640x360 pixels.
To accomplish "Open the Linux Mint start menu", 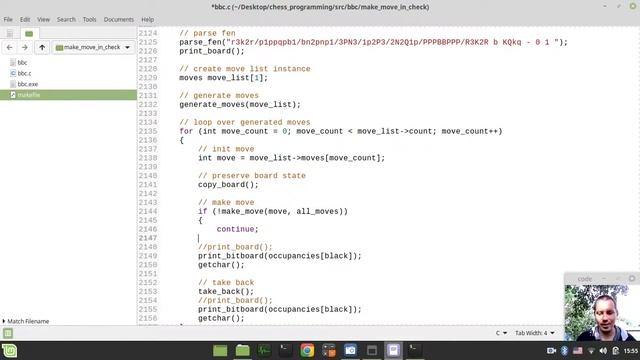I will pyautogui.click(x=9, y=351).
